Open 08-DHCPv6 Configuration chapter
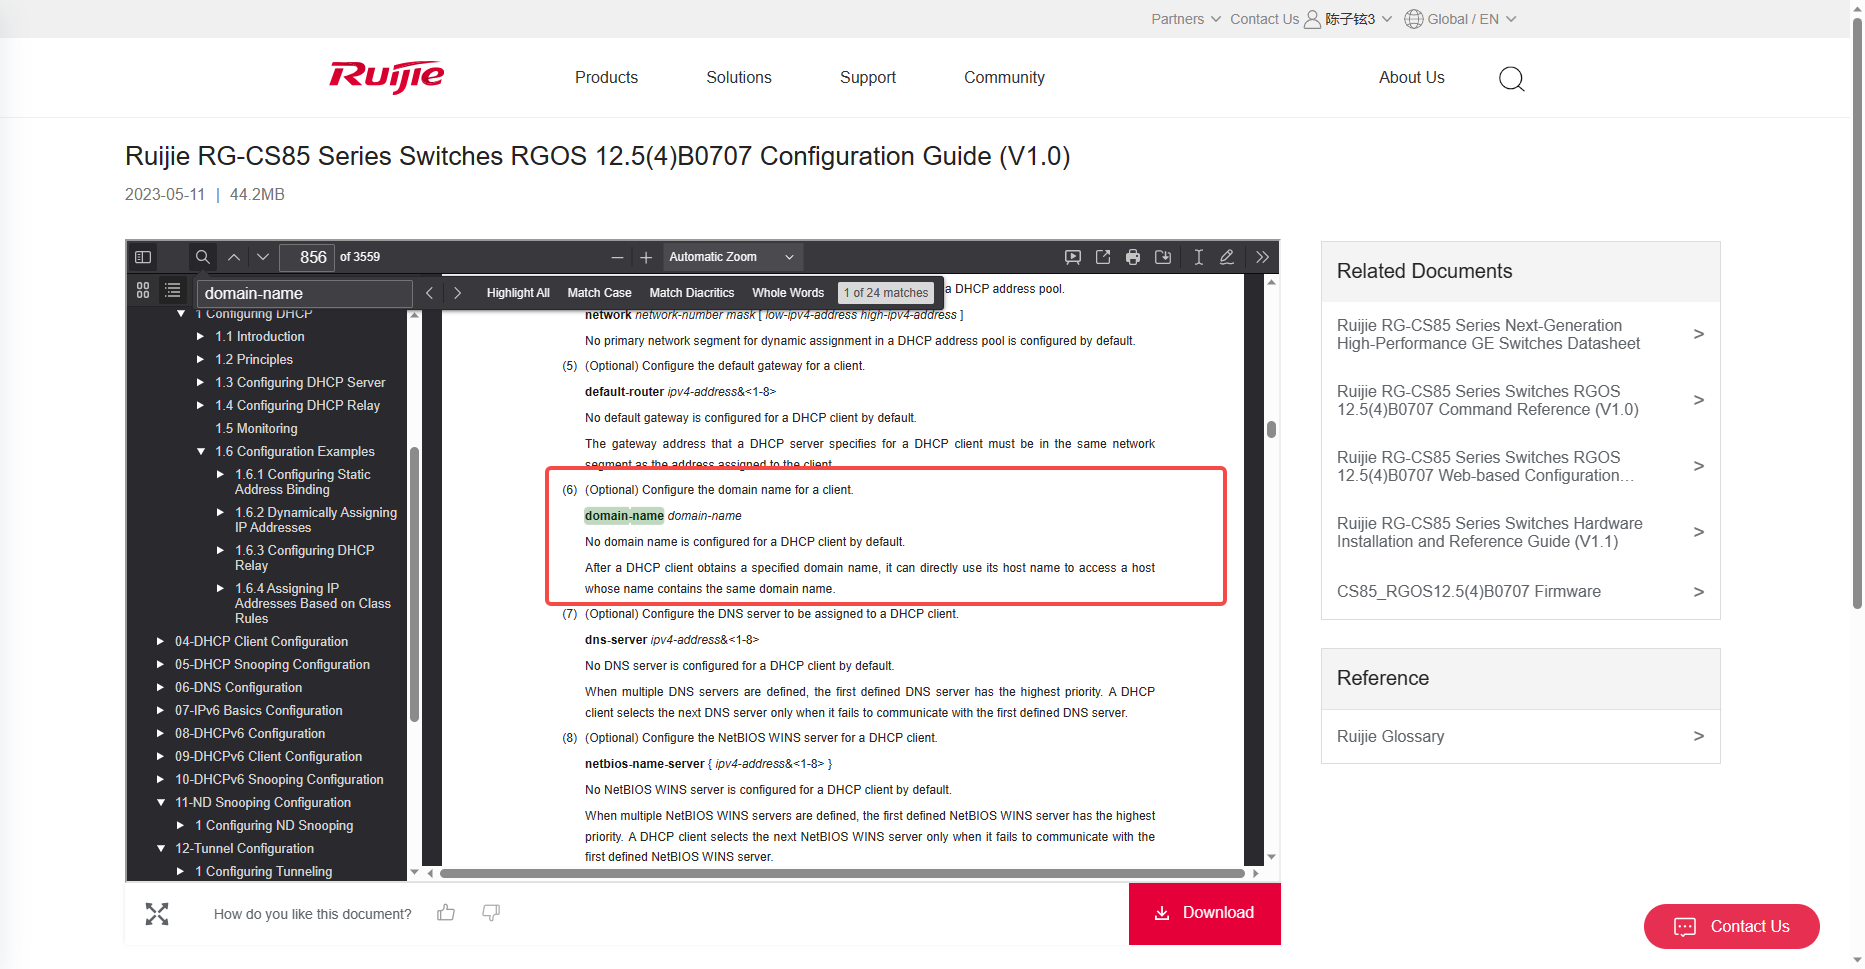Image resolution: width=1865 pixels, height=969 pixels. click(x=250, y=734)
